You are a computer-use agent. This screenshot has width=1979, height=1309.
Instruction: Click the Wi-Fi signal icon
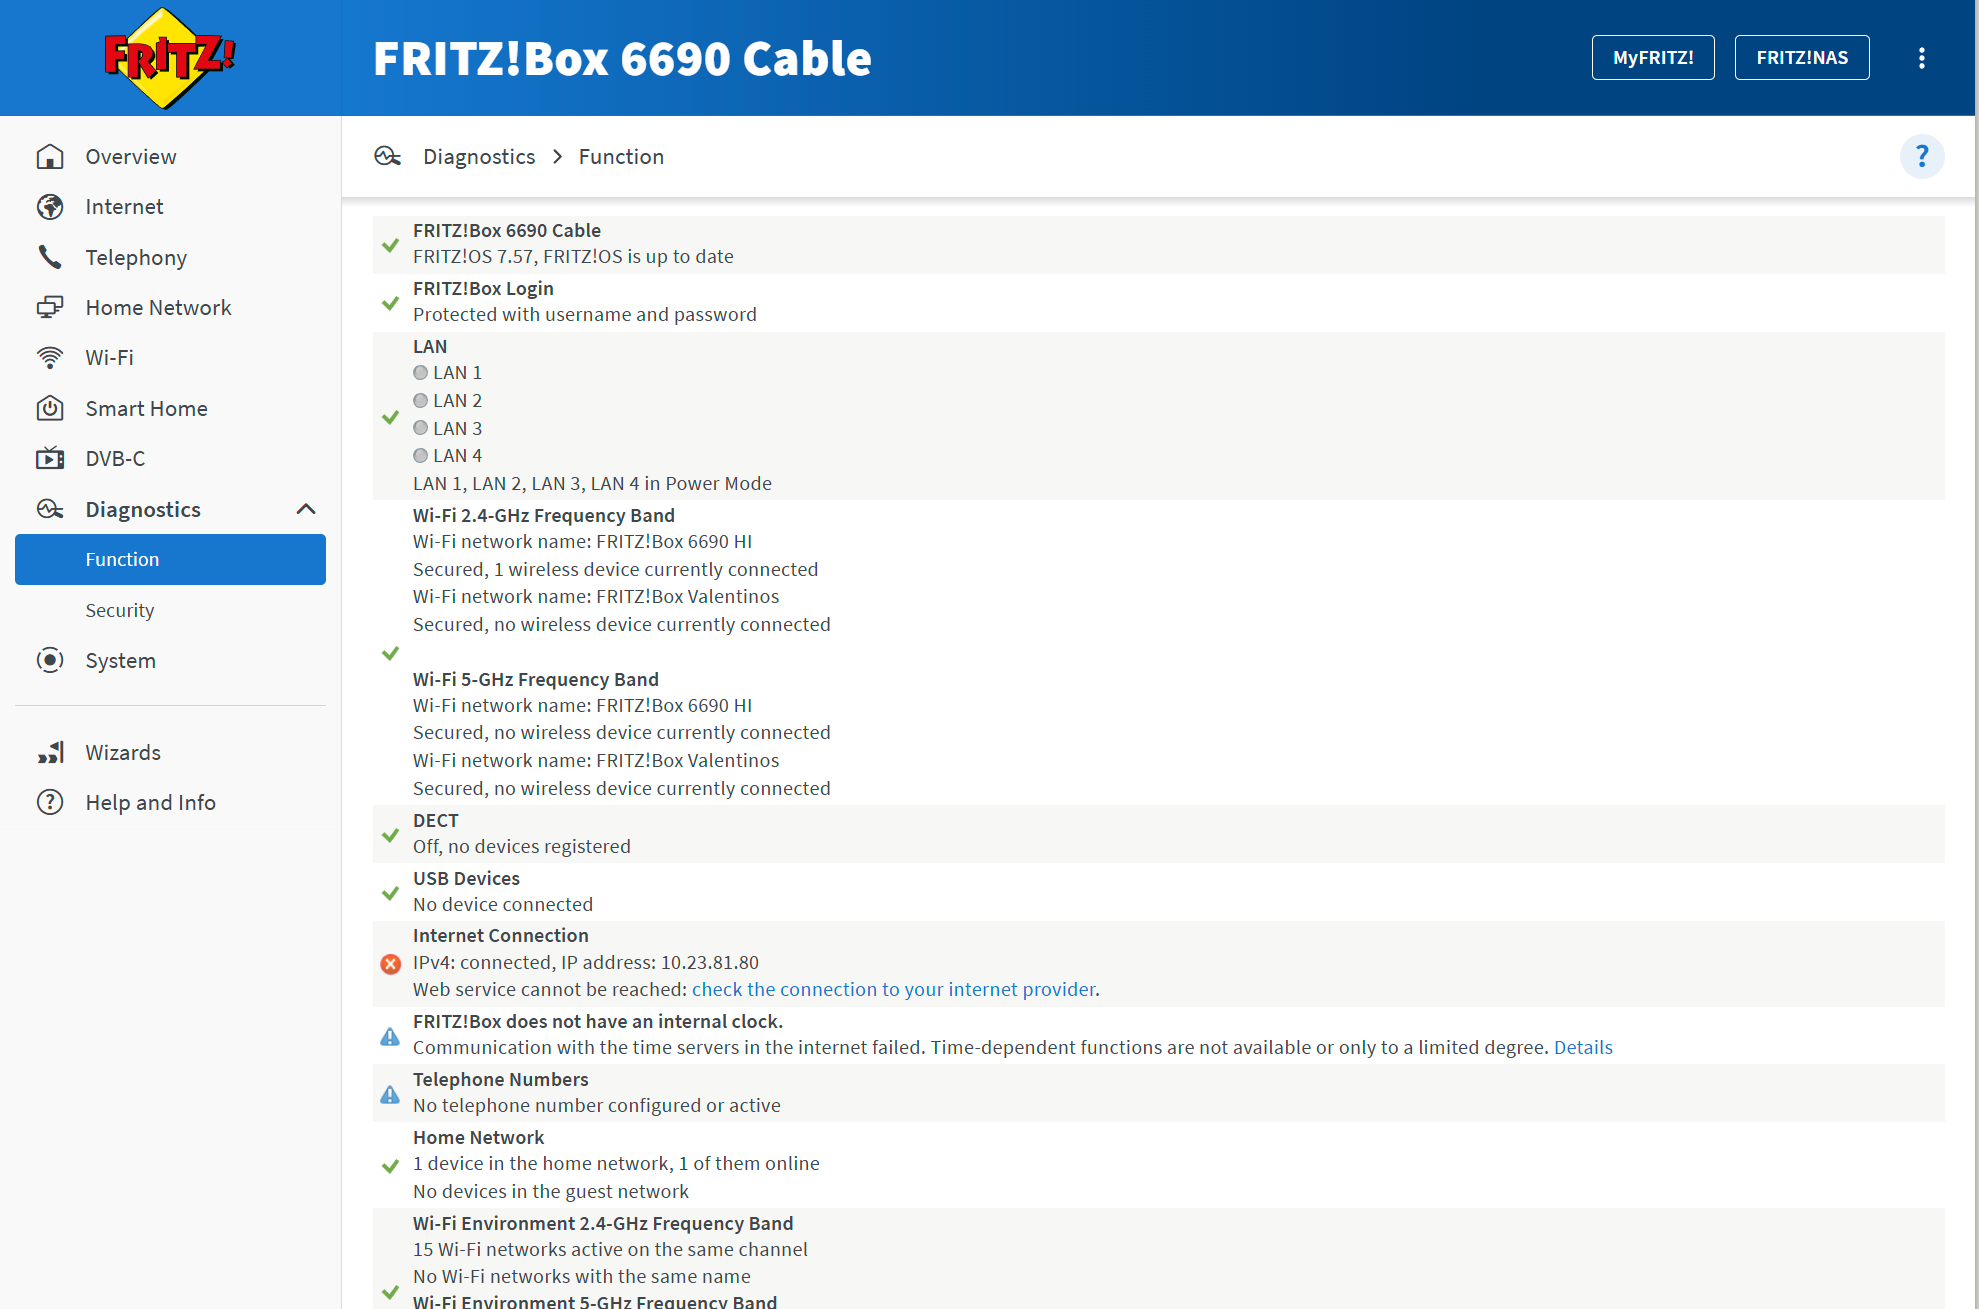click(x=50, y=357)
